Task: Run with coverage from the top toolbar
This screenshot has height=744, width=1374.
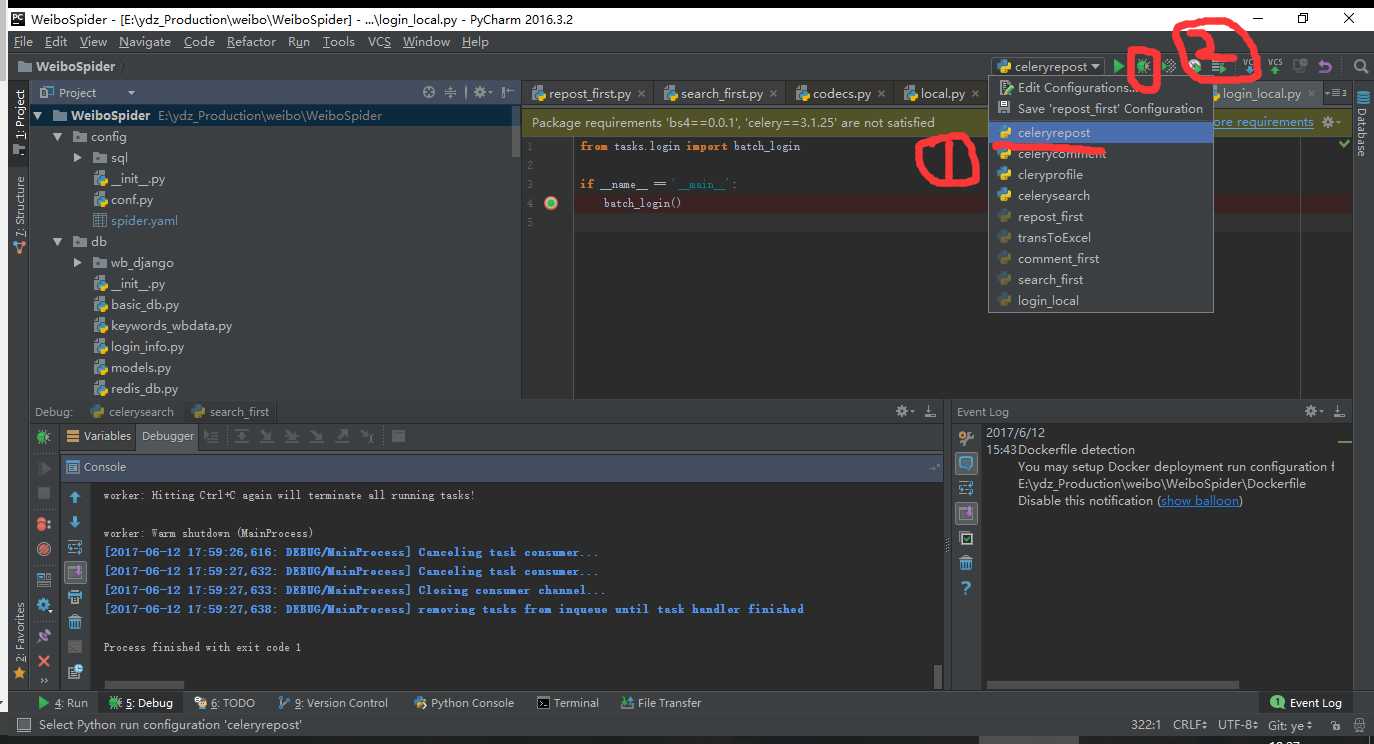Action: point(1168,66)
